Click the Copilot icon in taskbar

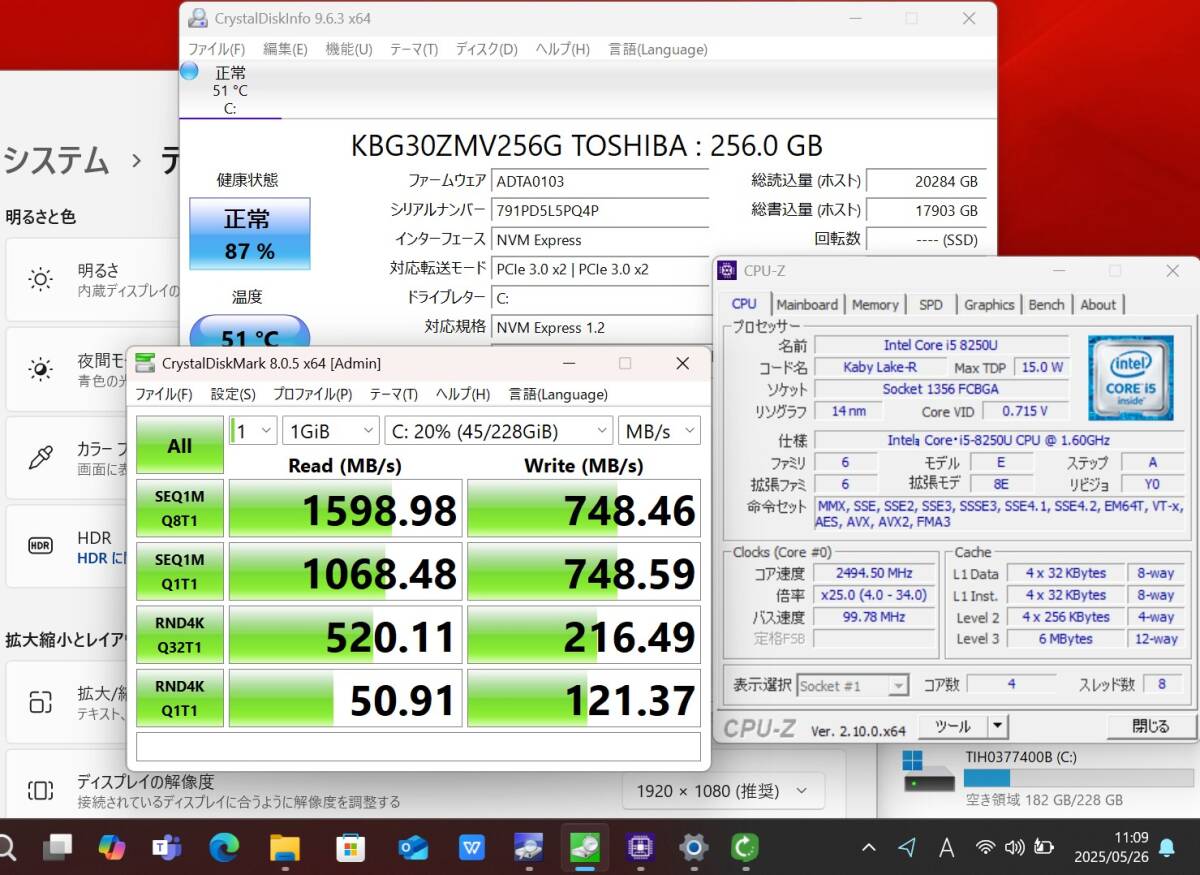pyautogui.click(x=111, y=848)
